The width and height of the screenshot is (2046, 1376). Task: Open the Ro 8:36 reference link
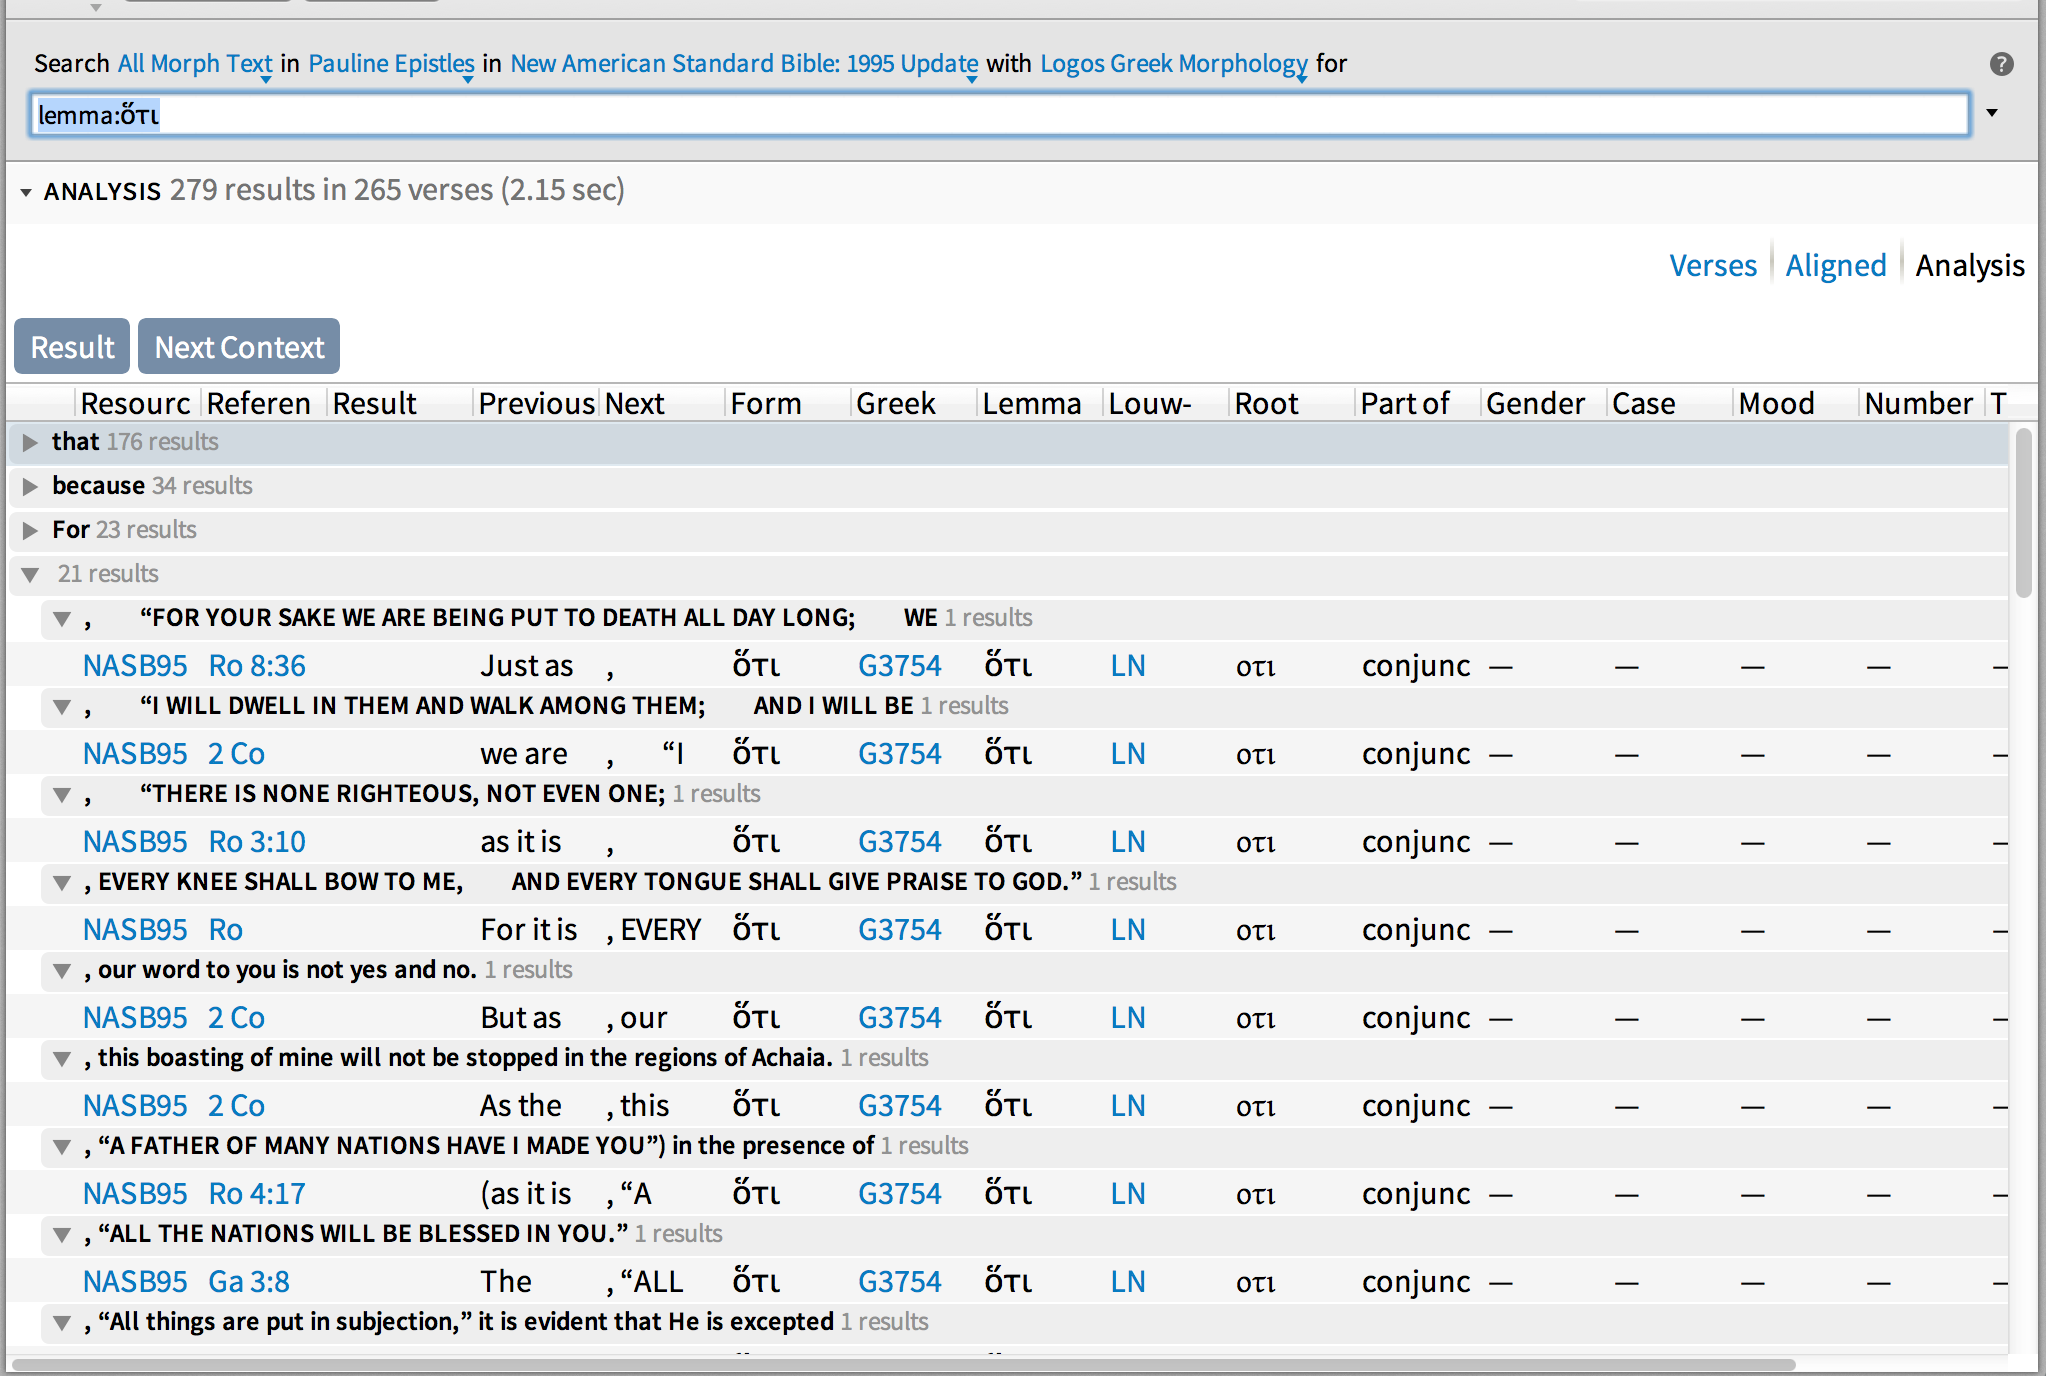click(257, 666)
